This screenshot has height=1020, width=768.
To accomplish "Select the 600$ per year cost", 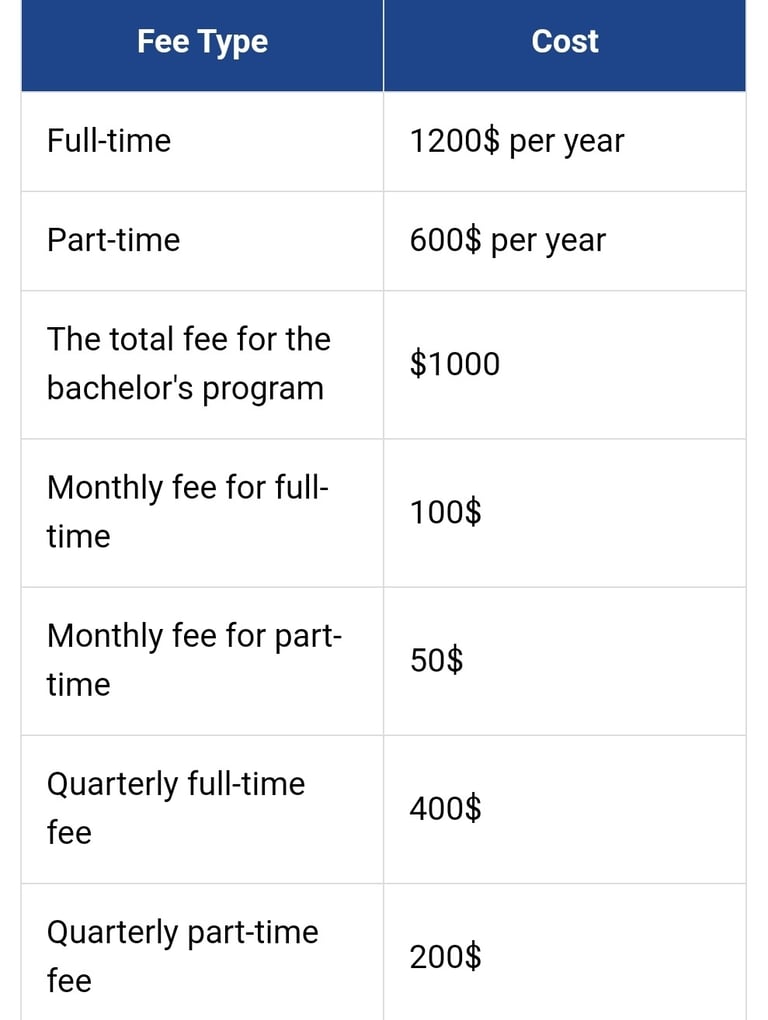I will (507, 241).
